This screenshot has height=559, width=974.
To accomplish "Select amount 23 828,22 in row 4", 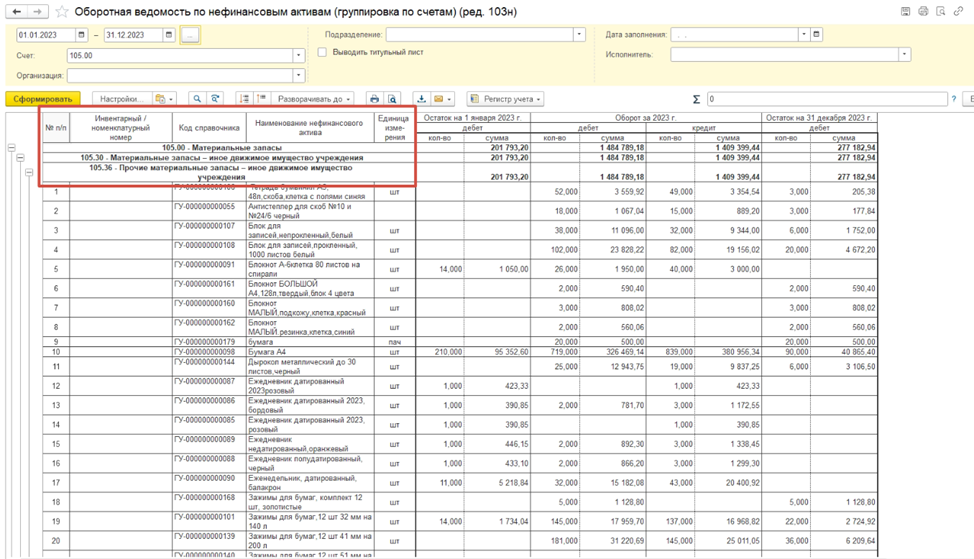I will click(x=612, y=250).
